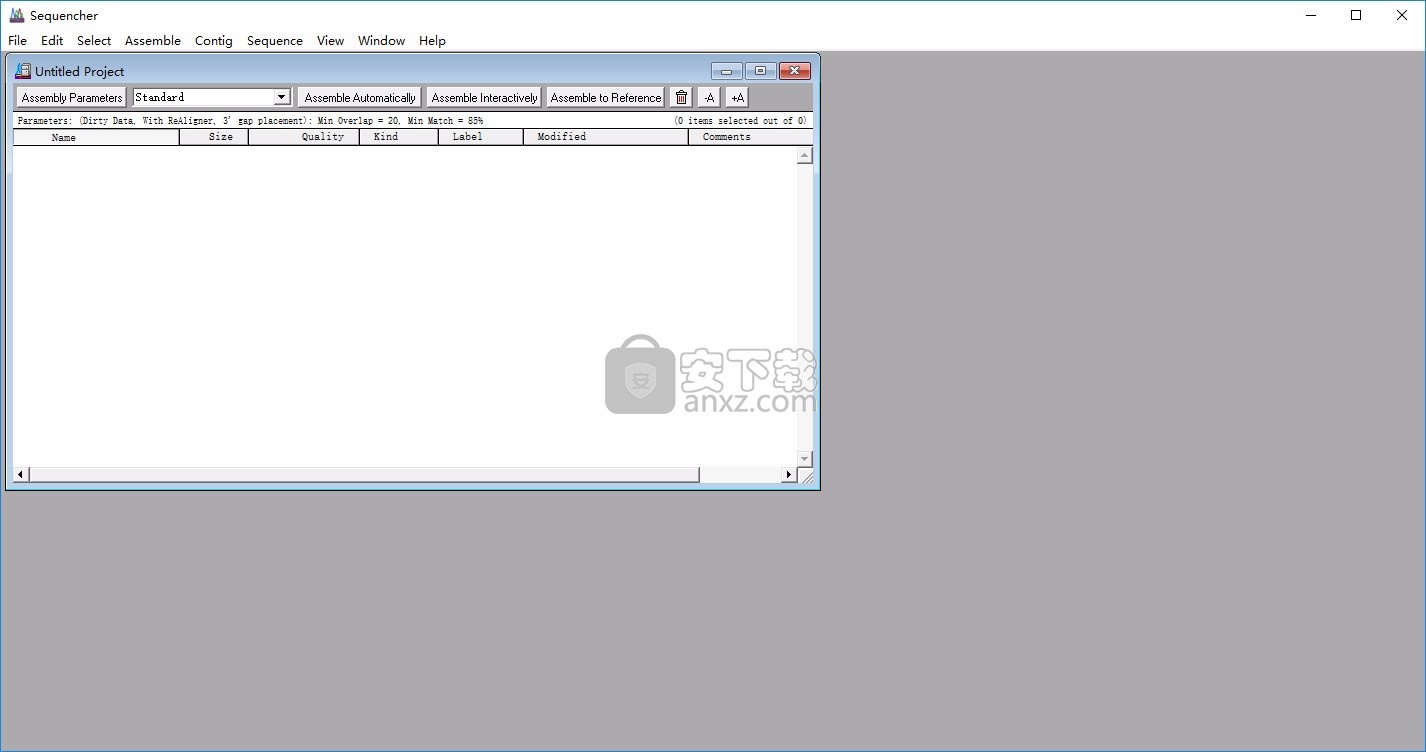Minimize the Untitled Project window
Viewport: 1426px width, 752px height.
click(727, 71)
